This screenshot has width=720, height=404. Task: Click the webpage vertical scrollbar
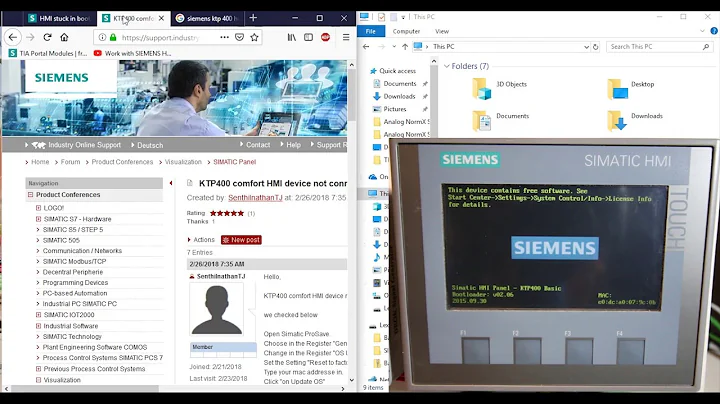(352, 95)
